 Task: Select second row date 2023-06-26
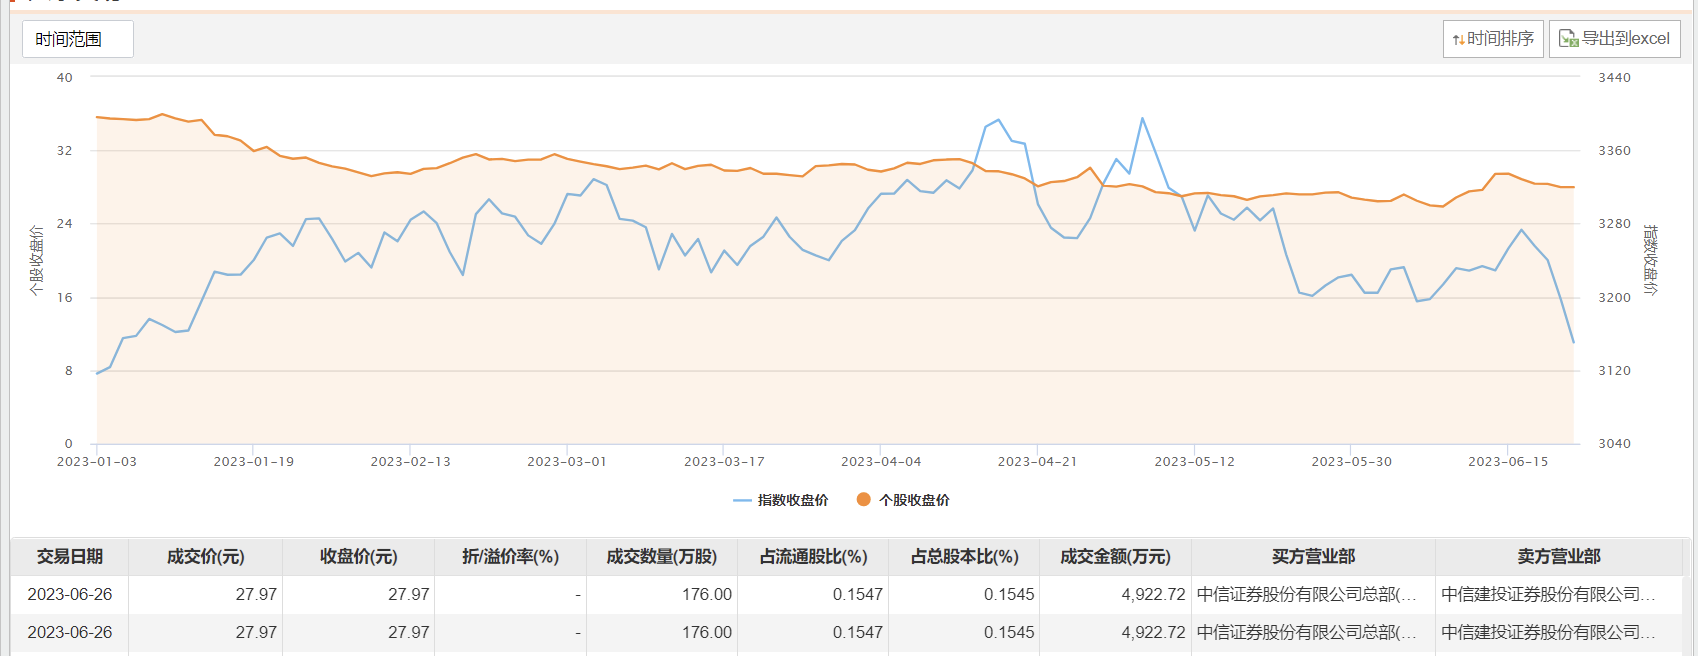point(70,632)
